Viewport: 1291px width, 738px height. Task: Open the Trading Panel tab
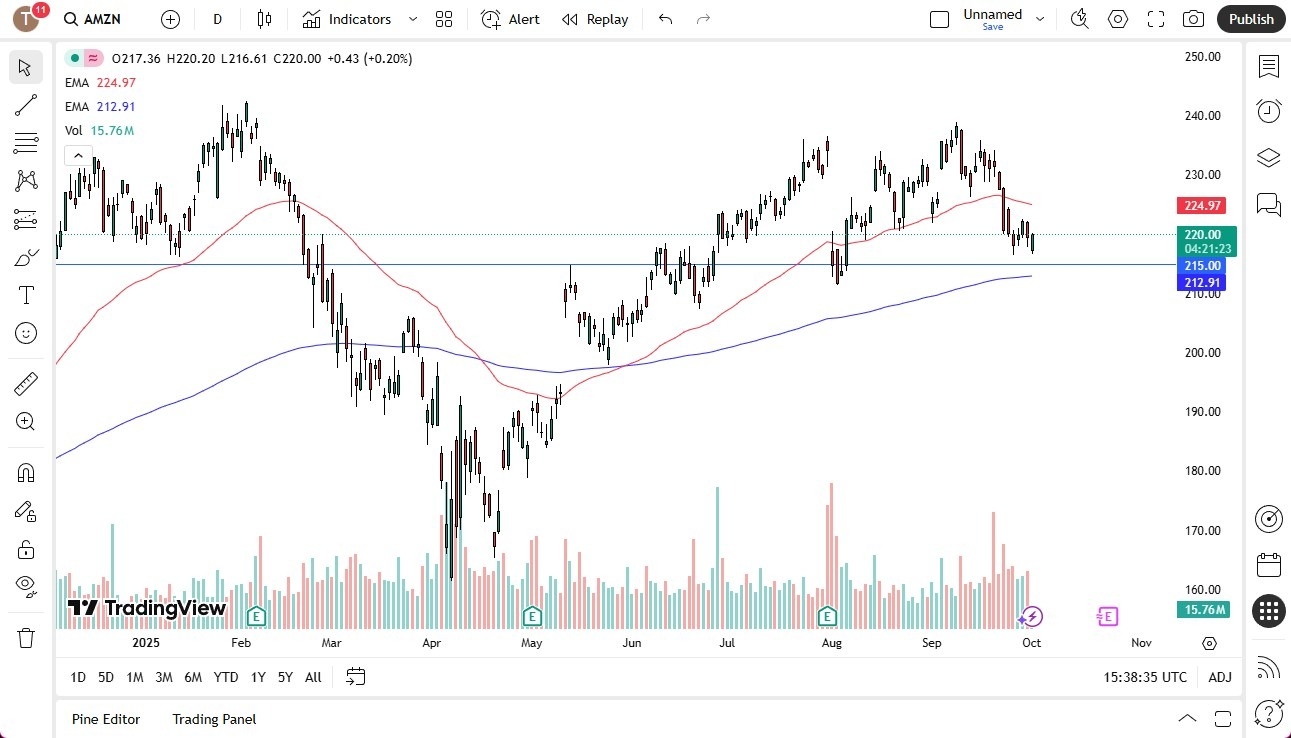[x=213, y=719]
